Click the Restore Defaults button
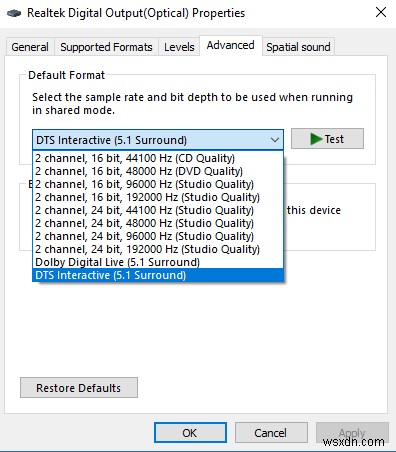396x452 pixels. (x=79, y=388)
